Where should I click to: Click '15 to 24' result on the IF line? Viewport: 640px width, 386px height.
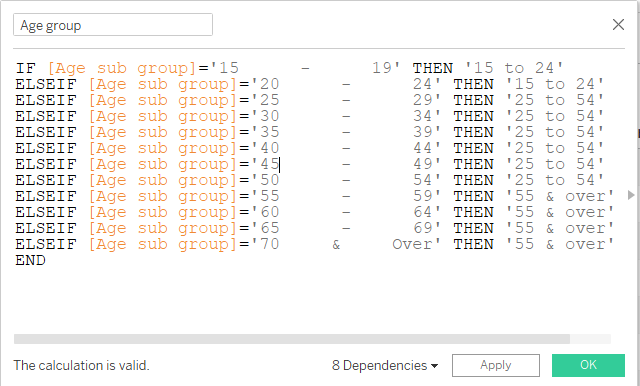coord(514,68)
